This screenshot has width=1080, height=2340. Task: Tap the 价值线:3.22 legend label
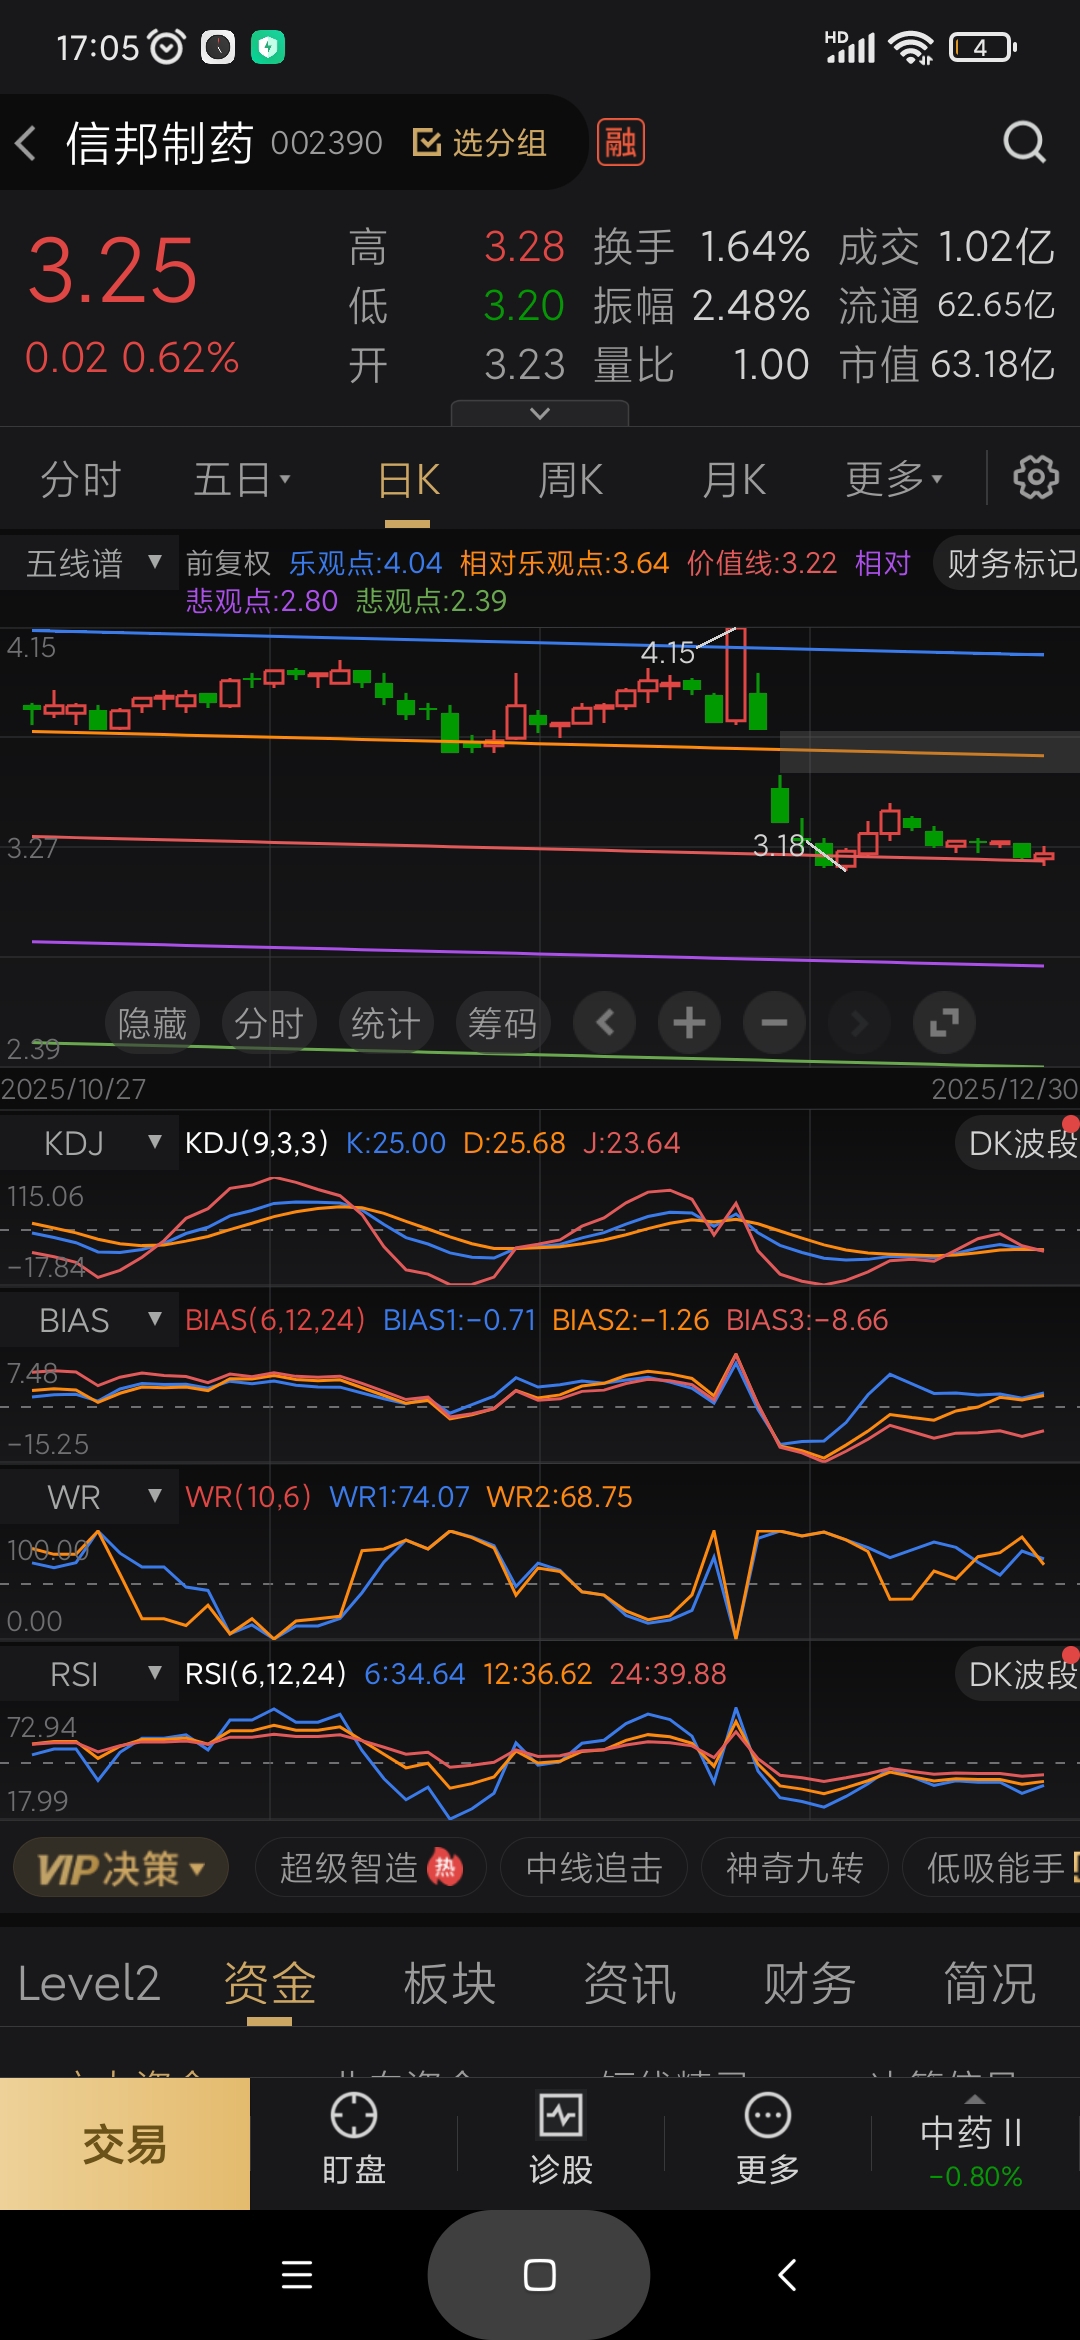coord(762,563)
